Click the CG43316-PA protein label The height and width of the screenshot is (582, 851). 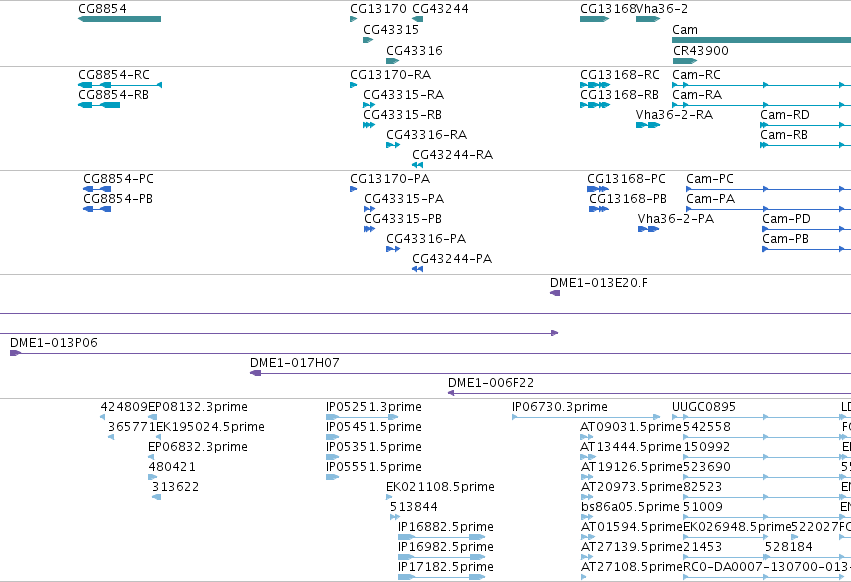point(426,238)
